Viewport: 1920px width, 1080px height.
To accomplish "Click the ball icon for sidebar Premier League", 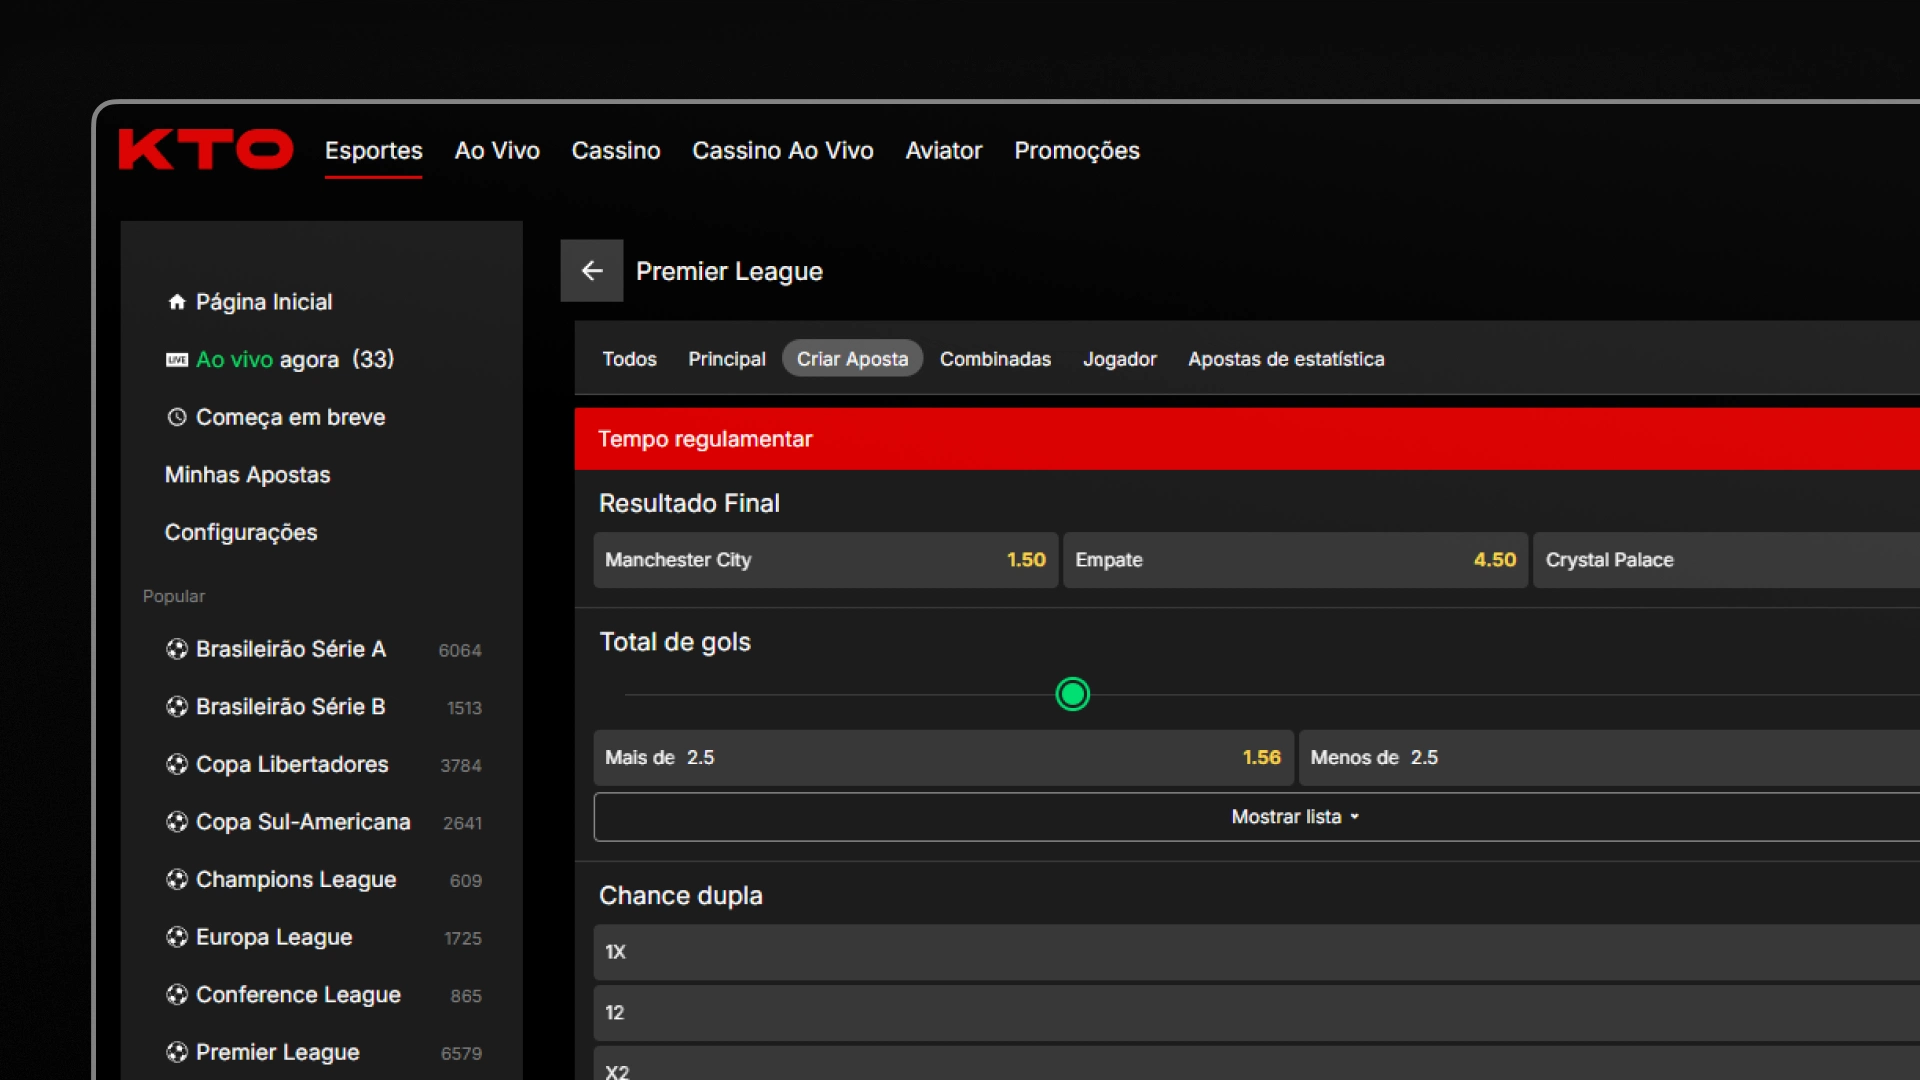I will tap(177, 1053).
